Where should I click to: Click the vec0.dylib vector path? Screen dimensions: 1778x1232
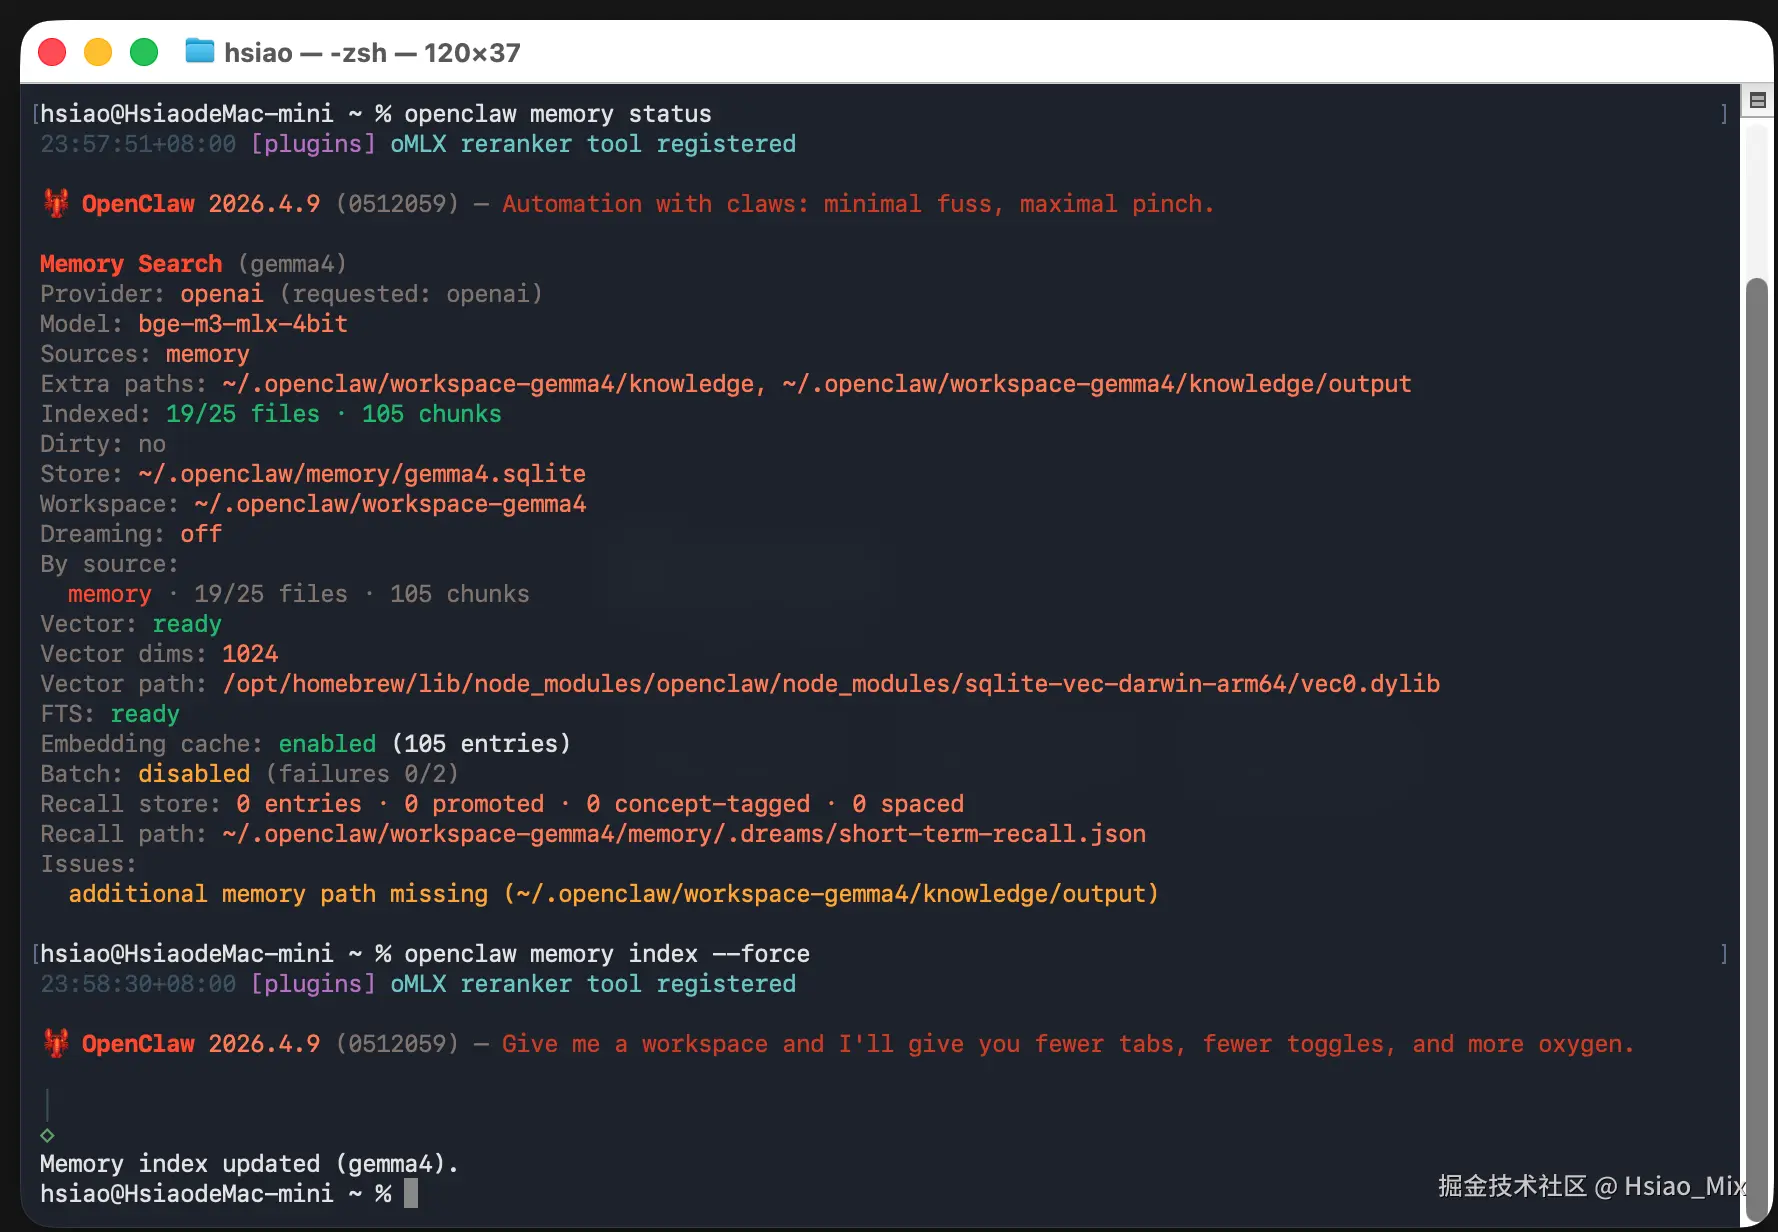(x=831, y=684)
